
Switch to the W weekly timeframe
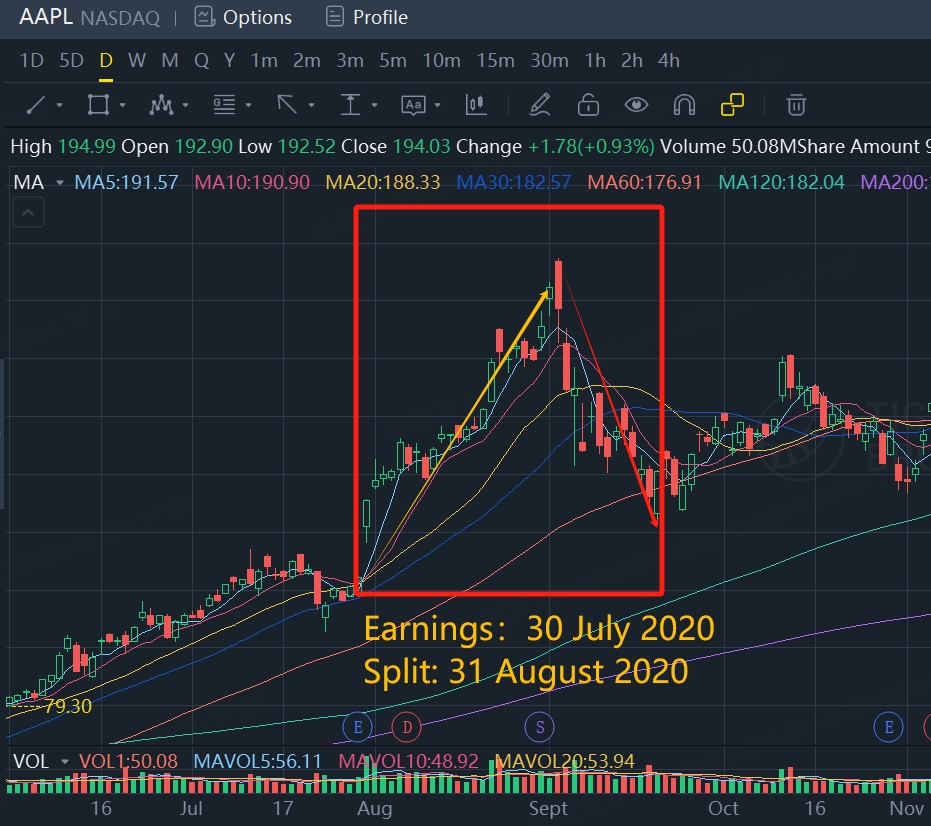click(x=137, y=61)
